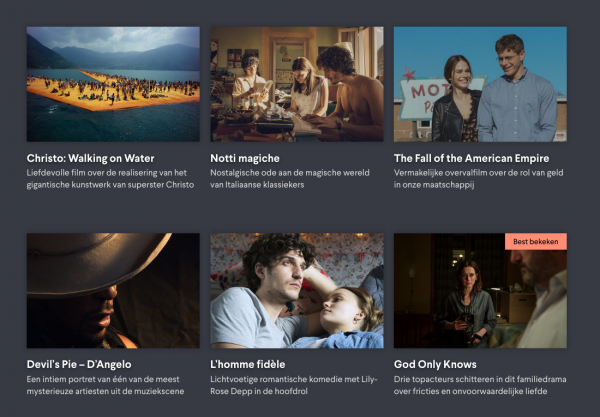Select the description starting 'Een intiem portret'

tap(105, 385)
